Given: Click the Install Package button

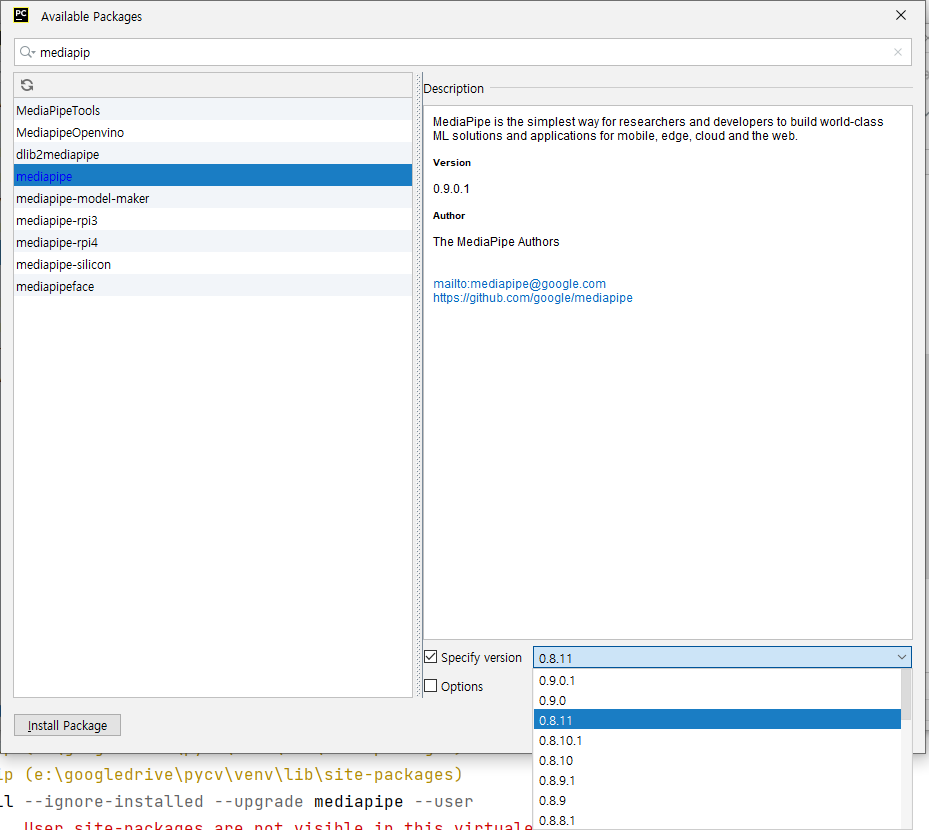Looking at the screenshot, I should pyautogui.click(x=68, y=725).
